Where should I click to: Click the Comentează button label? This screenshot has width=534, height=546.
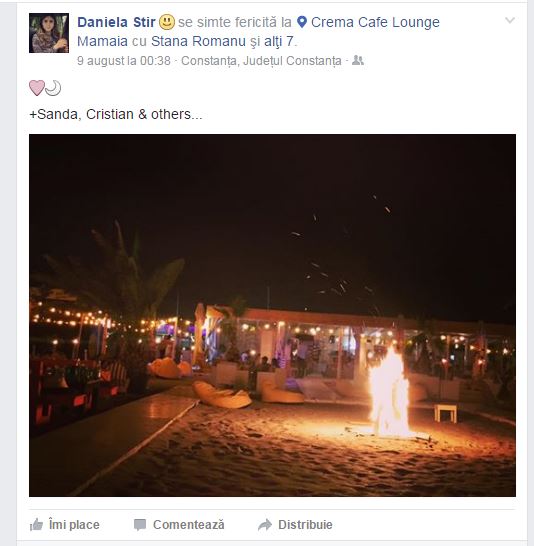click(189, 524)
